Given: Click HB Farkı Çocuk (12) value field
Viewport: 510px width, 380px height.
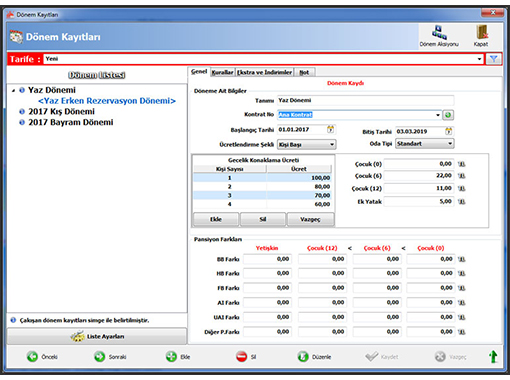Looking at the screenshot, I should (322, 273).
